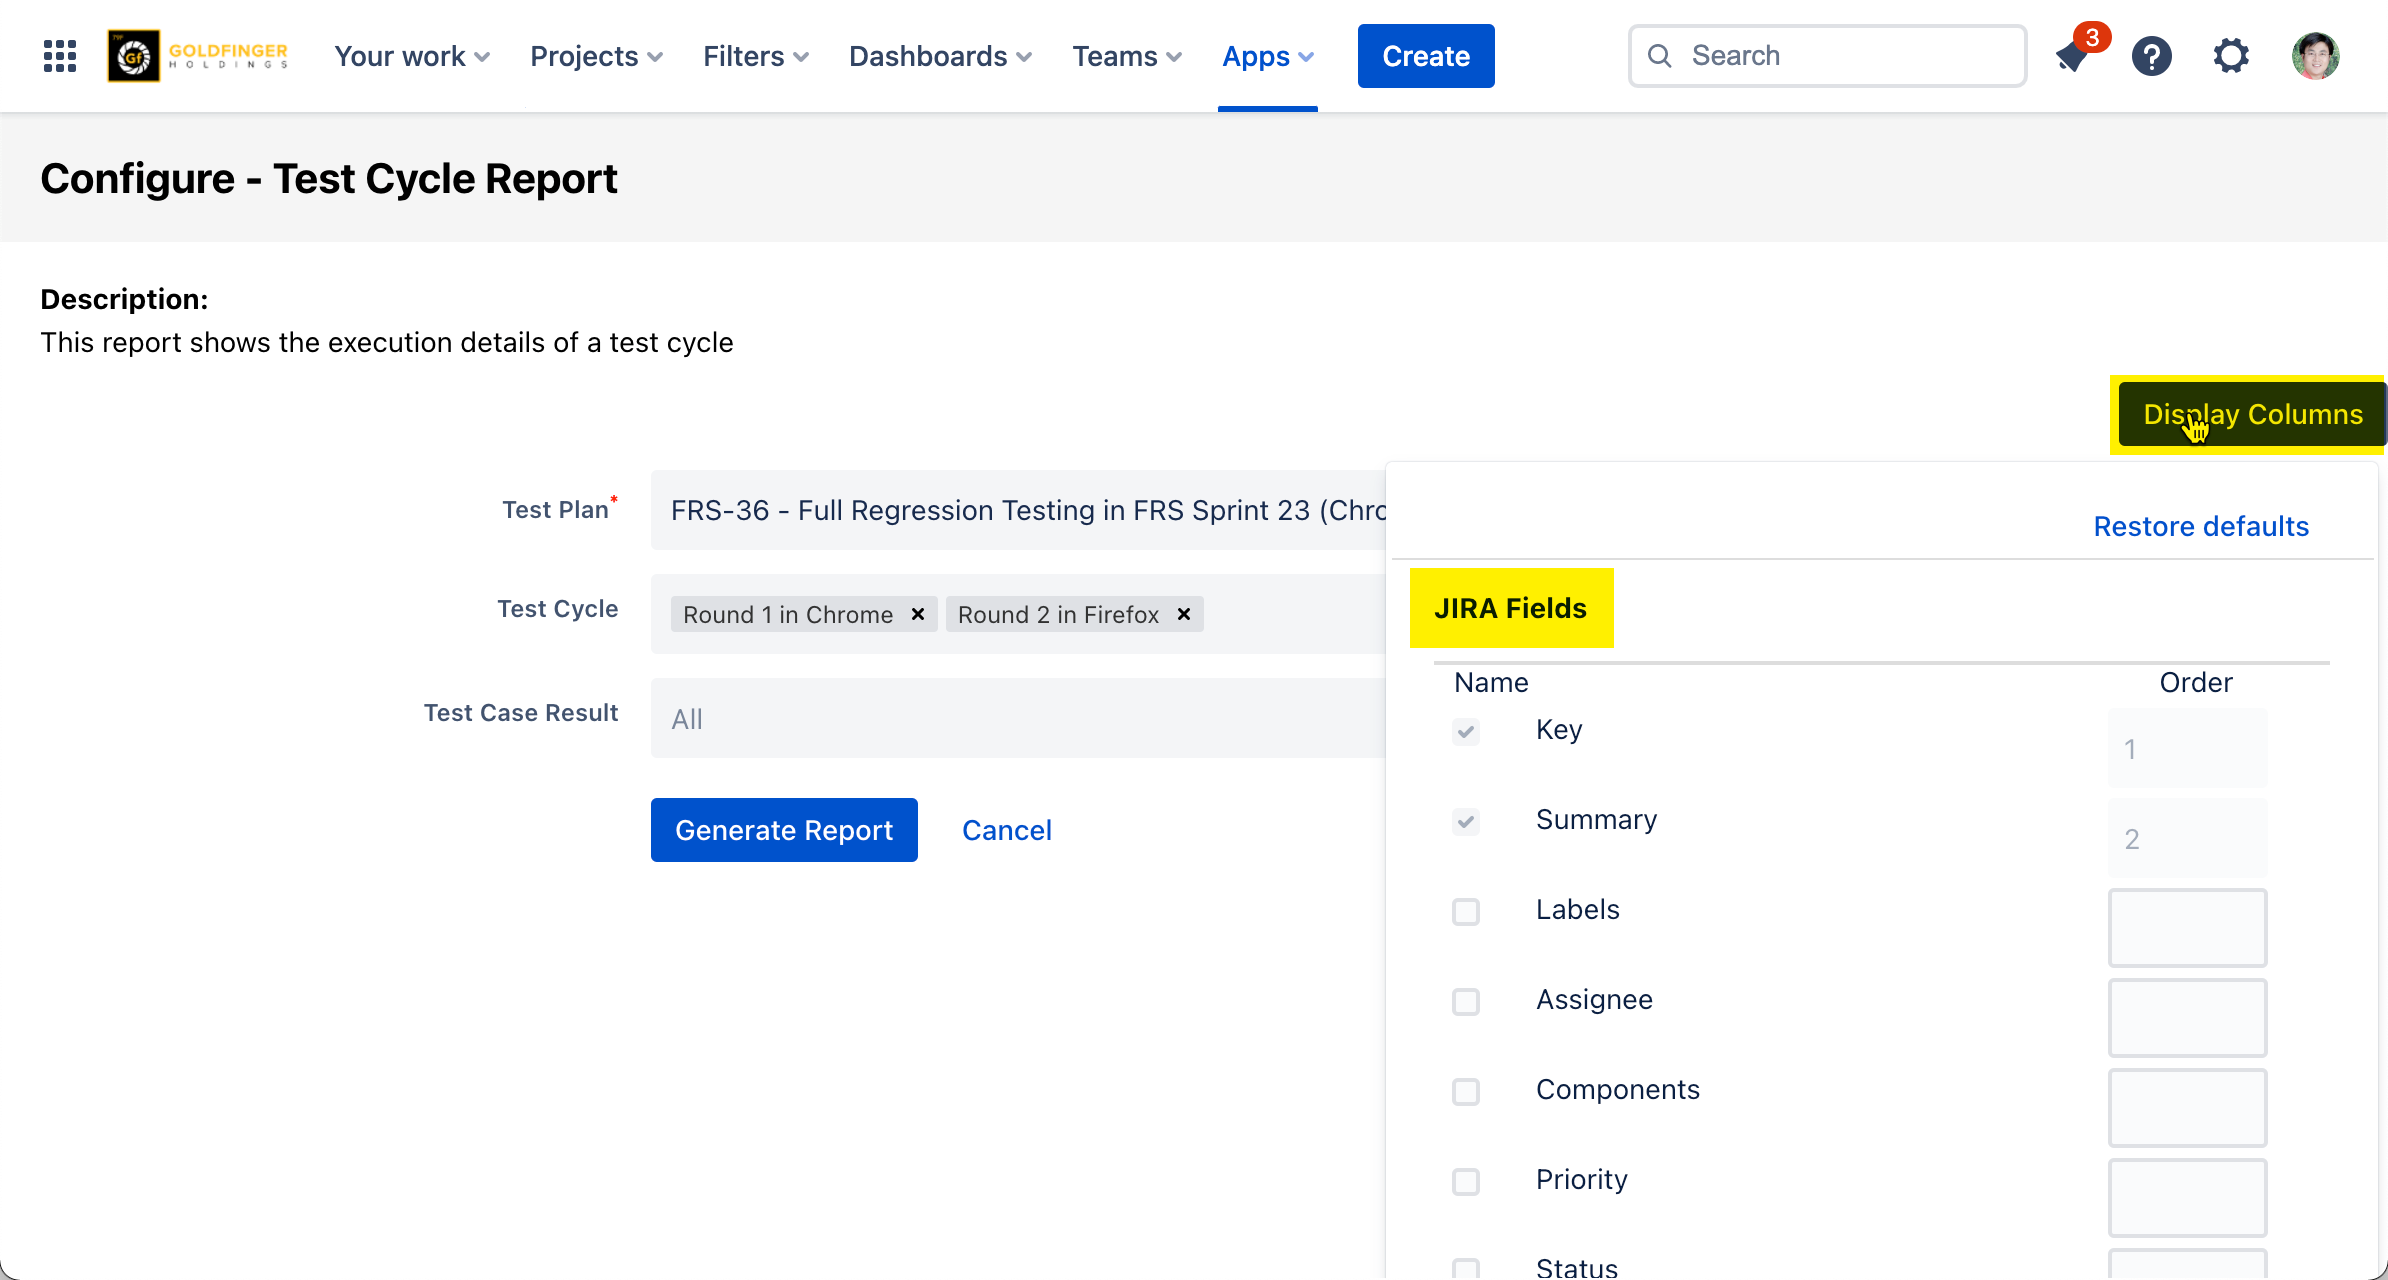Open the app switcher grid icon
Viewport: 2388px width, 1280px height.
point(60,56)
